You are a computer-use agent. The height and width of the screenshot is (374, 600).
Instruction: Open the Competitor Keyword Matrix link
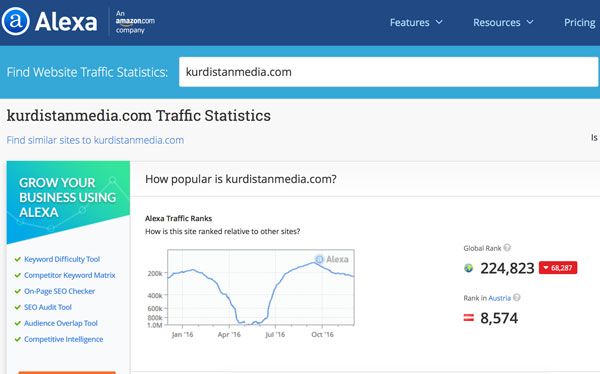click(x=70, y=275)
